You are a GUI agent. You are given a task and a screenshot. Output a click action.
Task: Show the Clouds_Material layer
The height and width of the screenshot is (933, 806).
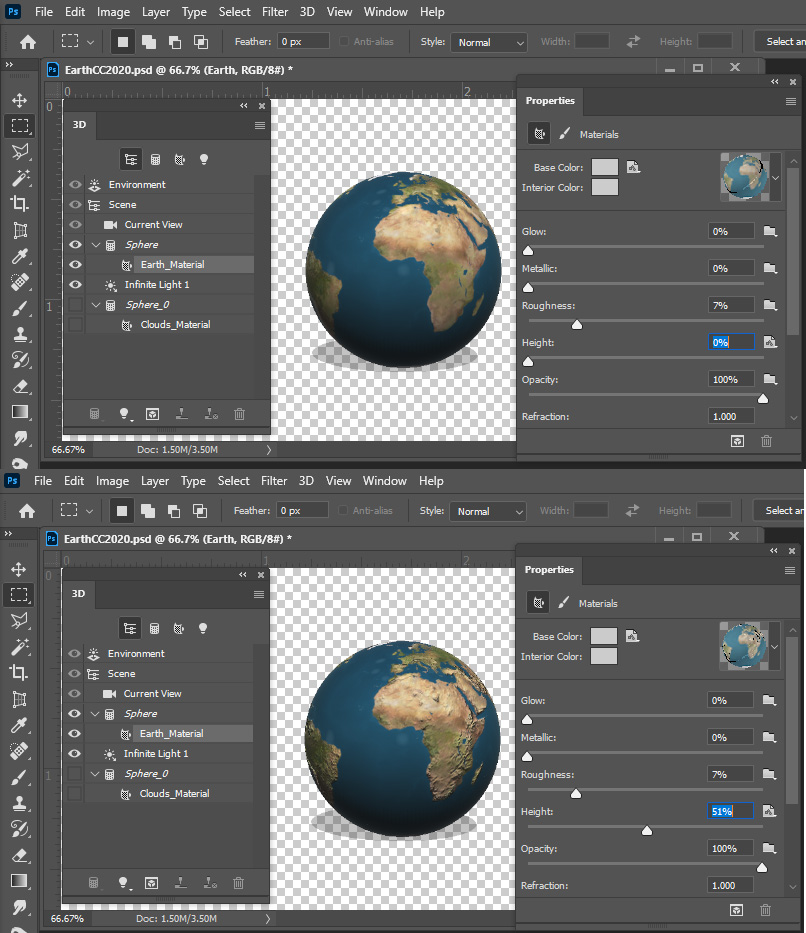pyautogui.click(x=75, y=325)
